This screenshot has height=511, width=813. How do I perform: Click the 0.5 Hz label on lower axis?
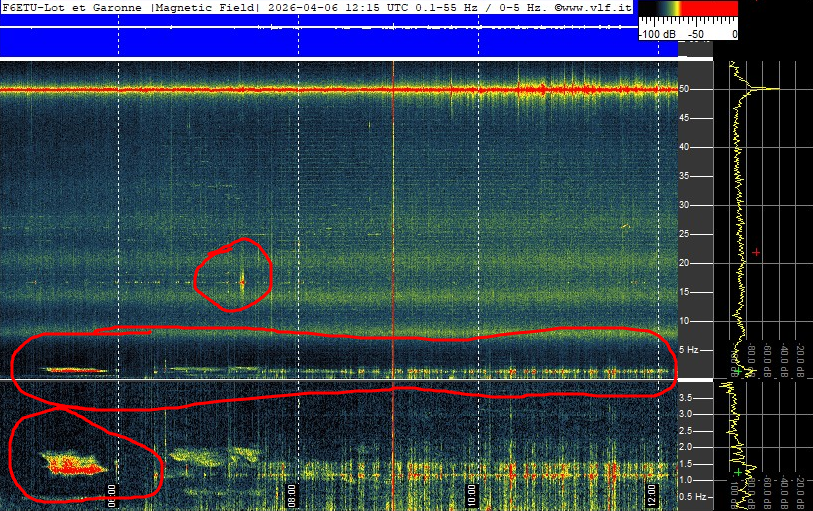tap(691, 496)
